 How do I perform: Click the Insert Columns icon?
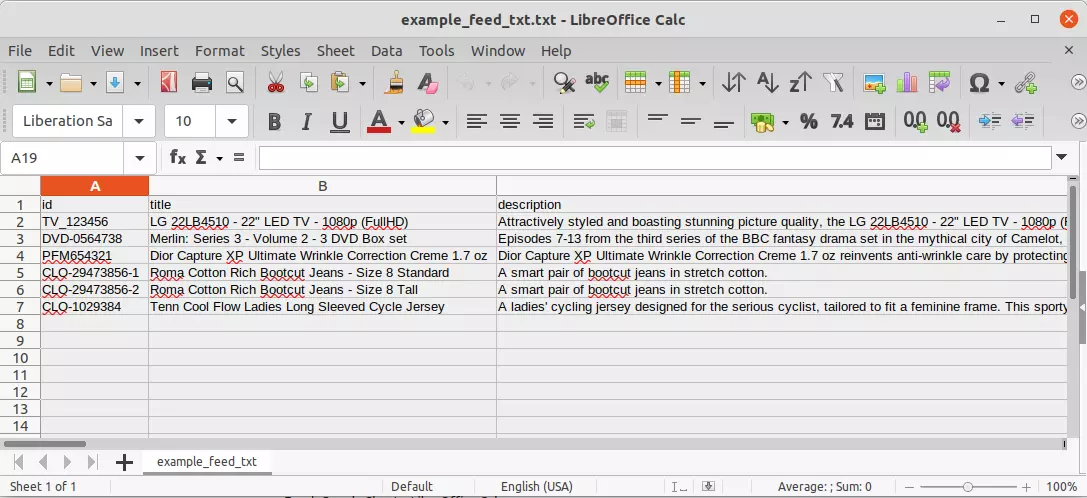pos(679,83)
